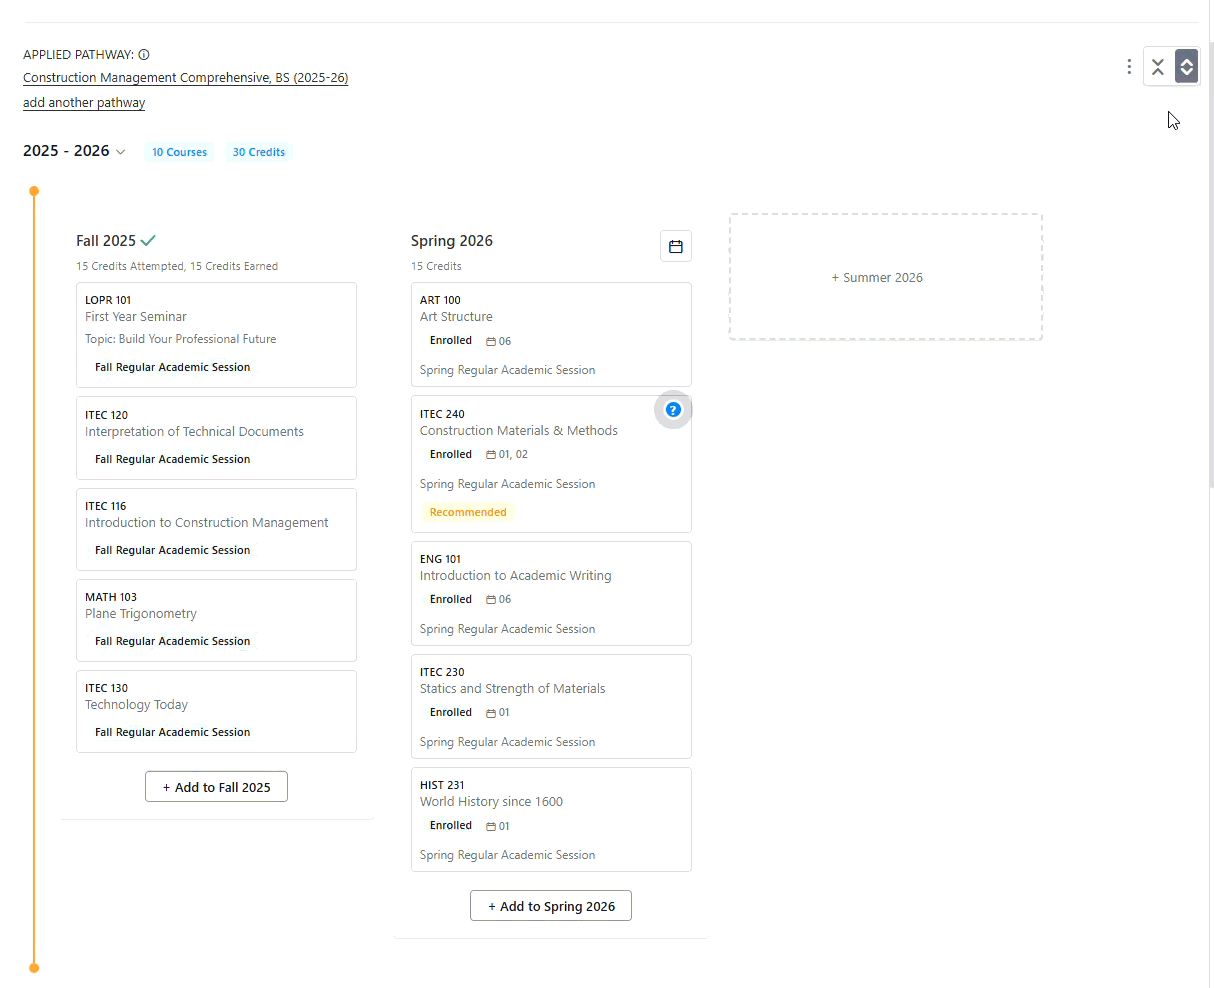The width and height of the screenshot is (1214, 988).
Task: Open the HIST 231 World History course card
Action: click(551, 819)
